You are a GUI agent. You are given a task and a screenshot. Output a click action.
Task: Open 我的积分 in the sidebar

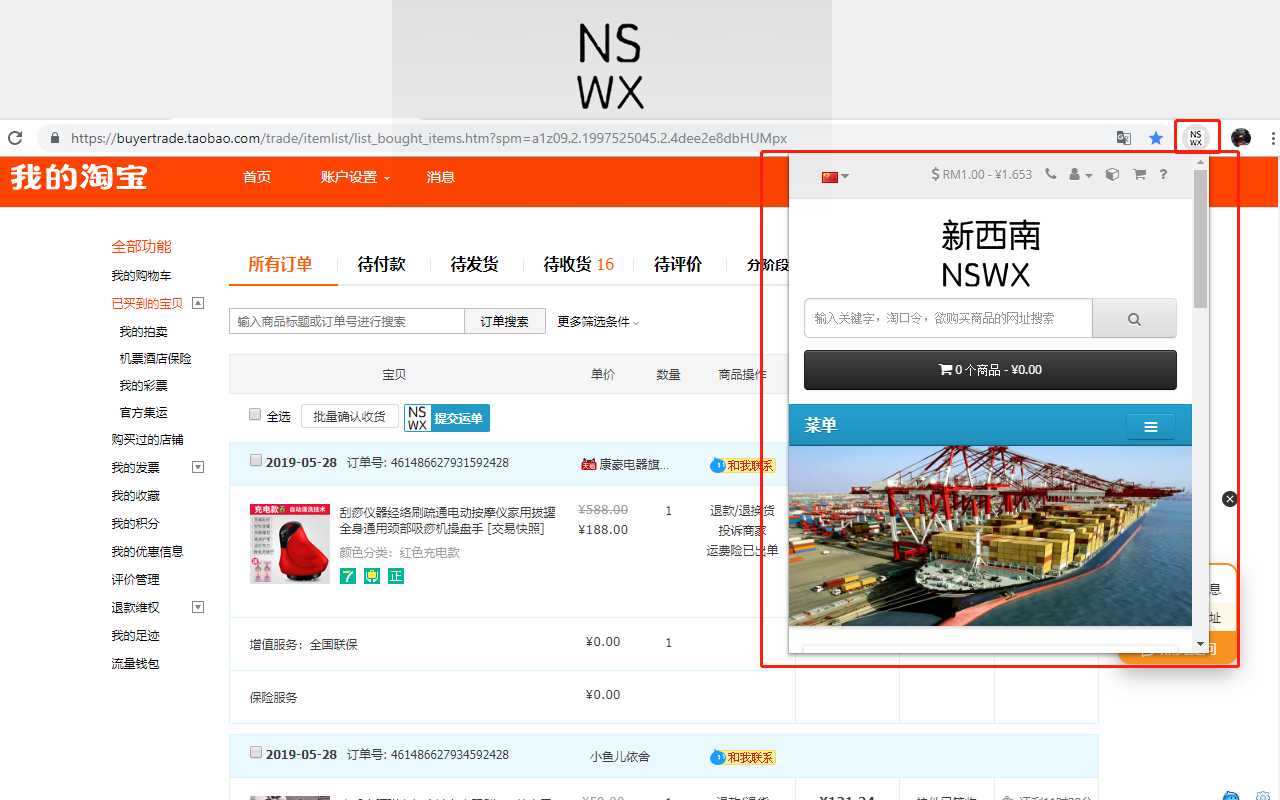pos(135,523)
